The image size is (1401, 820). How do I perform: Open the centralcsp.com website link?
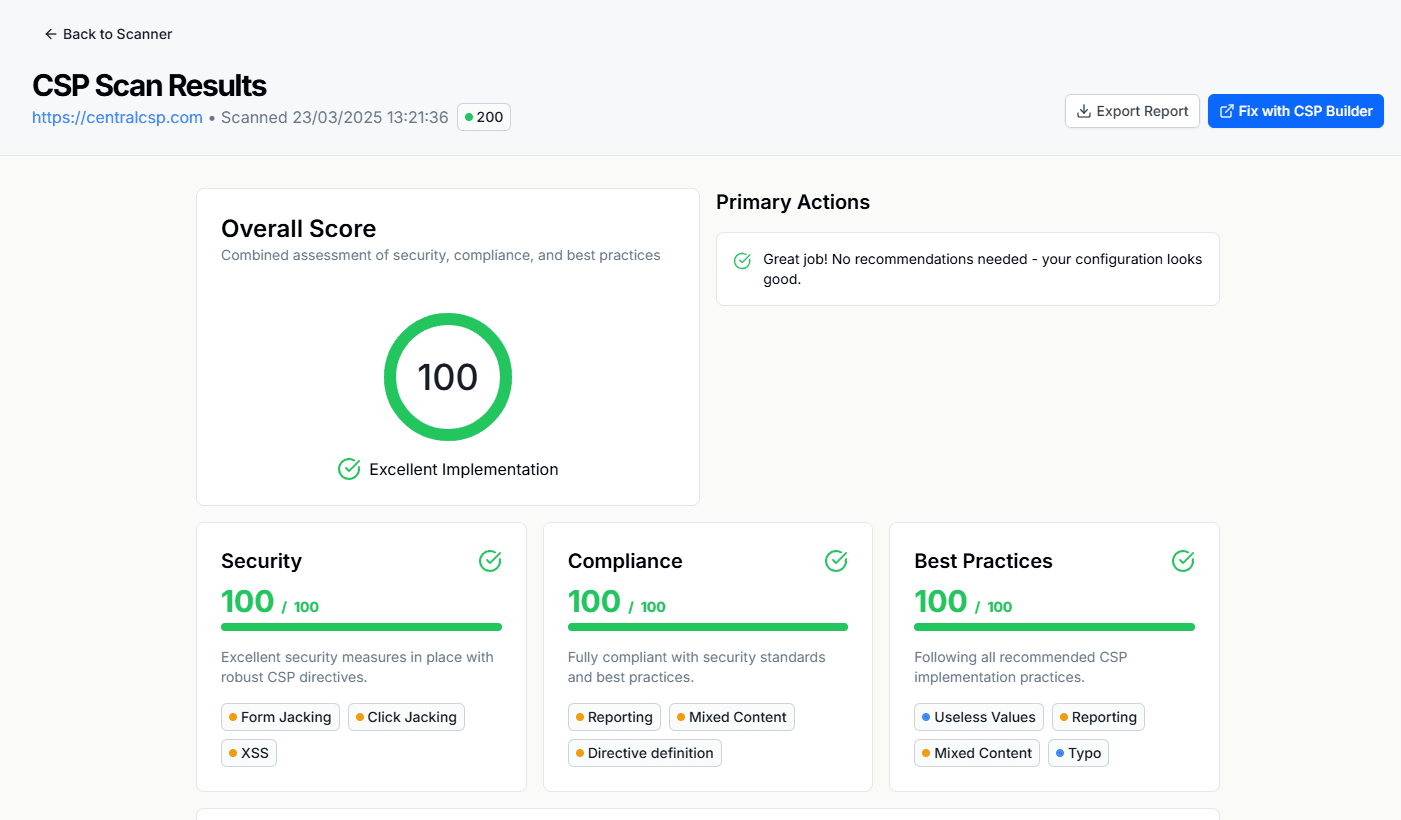click(x=117, y=117)
